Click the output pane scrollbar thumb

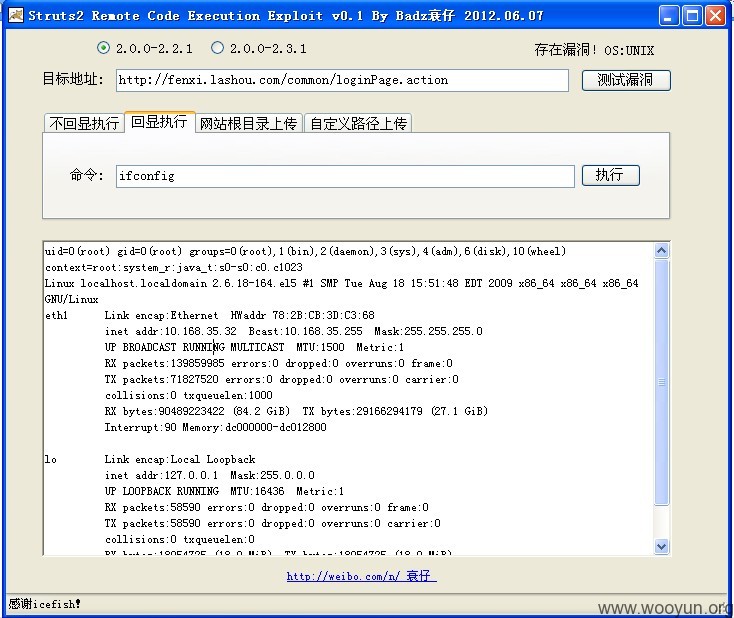661,382
